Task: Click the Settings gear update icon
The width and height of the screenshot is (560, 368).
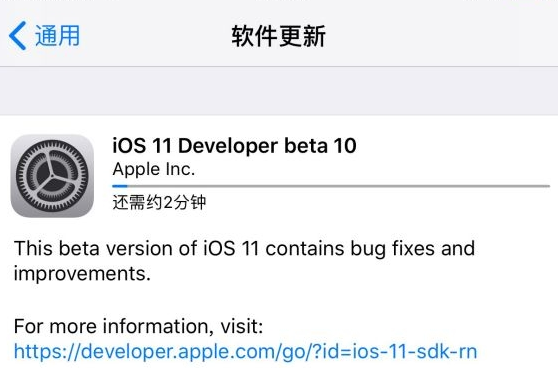Action: coord(52,176)
